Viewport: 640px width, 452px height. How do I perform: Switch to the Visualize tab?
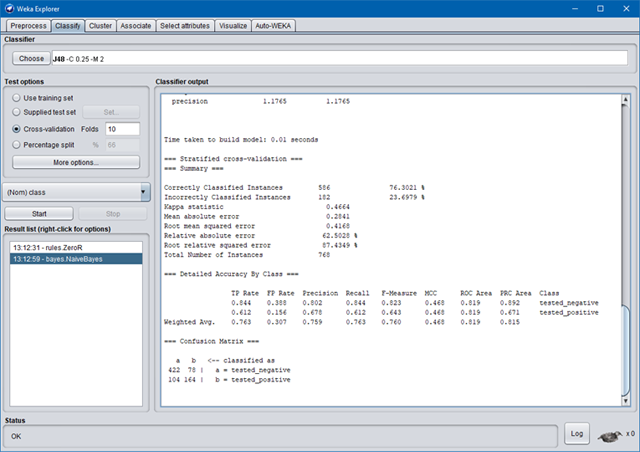(x=235, y=25)
